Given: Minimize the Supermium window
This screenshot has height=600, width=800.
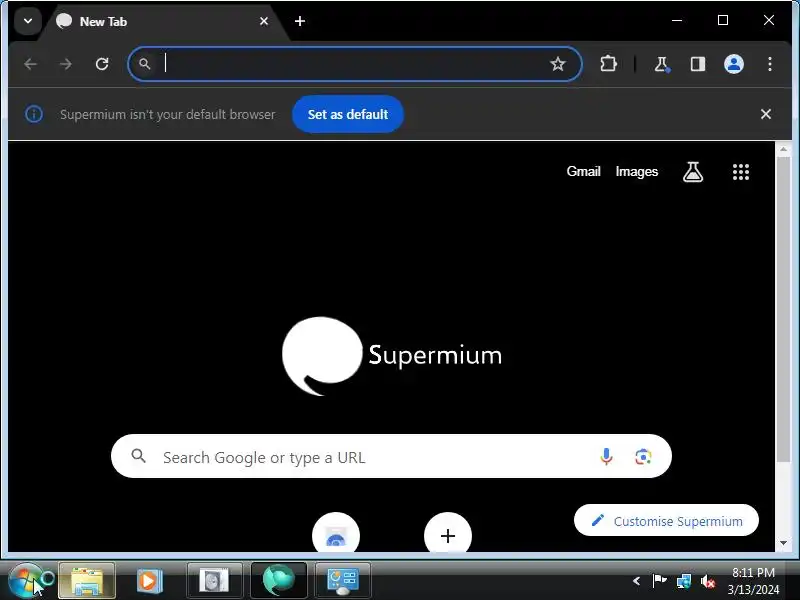Looking at the screenshot, I should [x=677, y=20].
